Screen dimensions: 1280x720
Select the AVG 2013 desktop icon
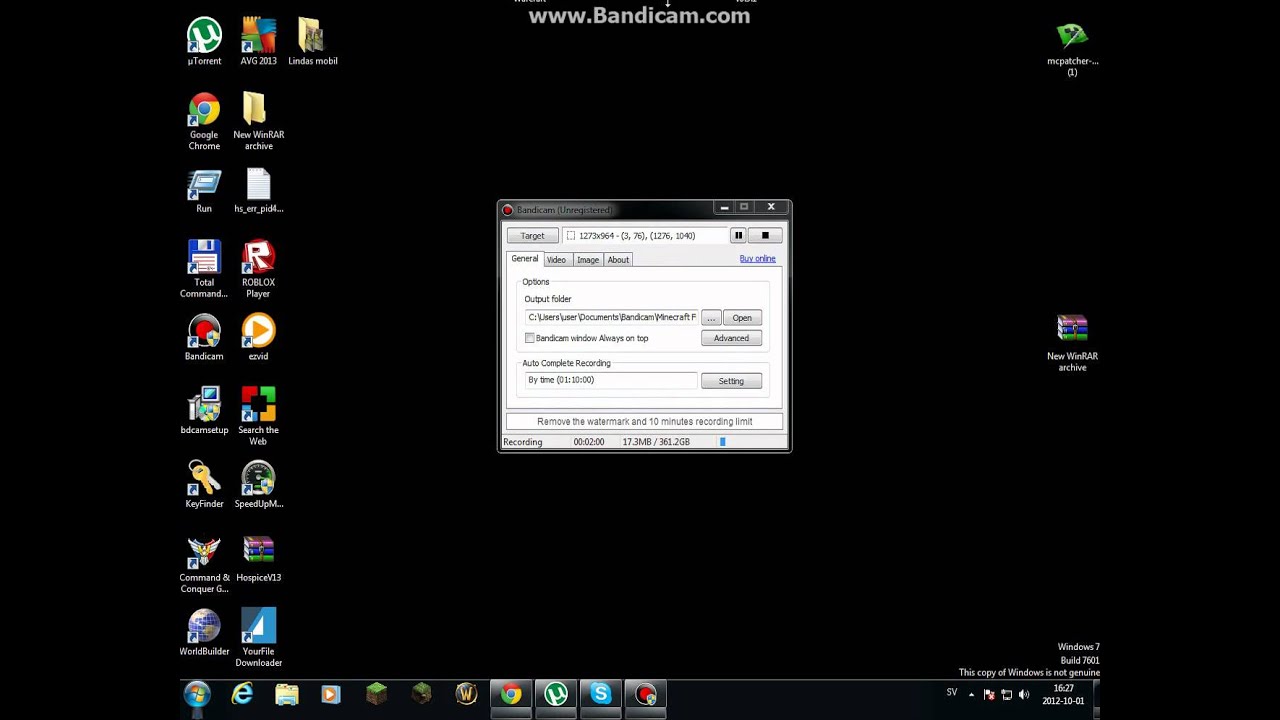click(x=258, y=42)
